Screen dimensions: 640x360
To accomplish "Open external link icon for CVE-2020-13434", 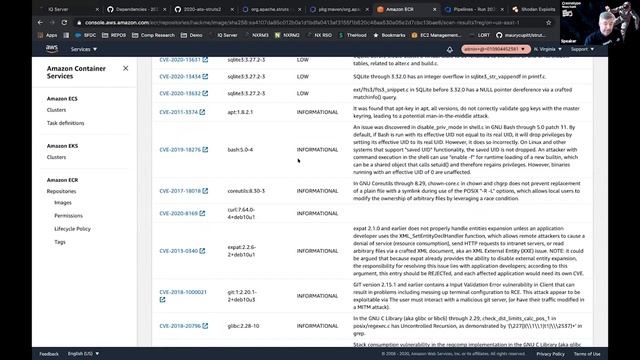I will pos(205,76).
